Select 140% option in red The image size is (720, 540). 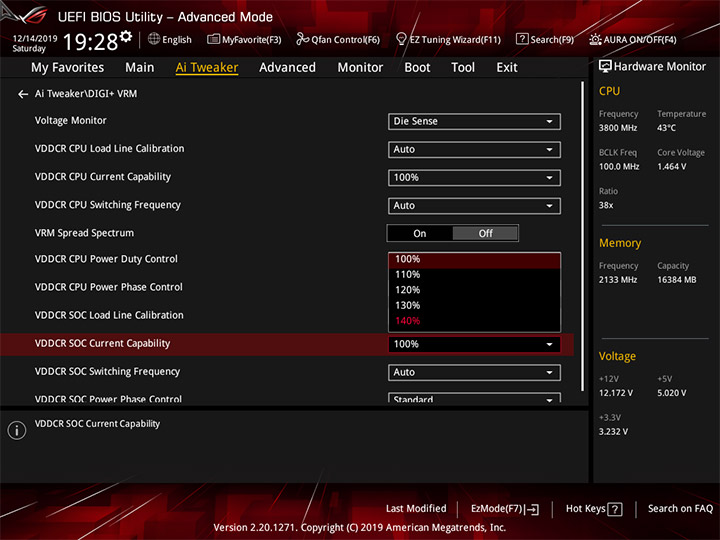474,321
